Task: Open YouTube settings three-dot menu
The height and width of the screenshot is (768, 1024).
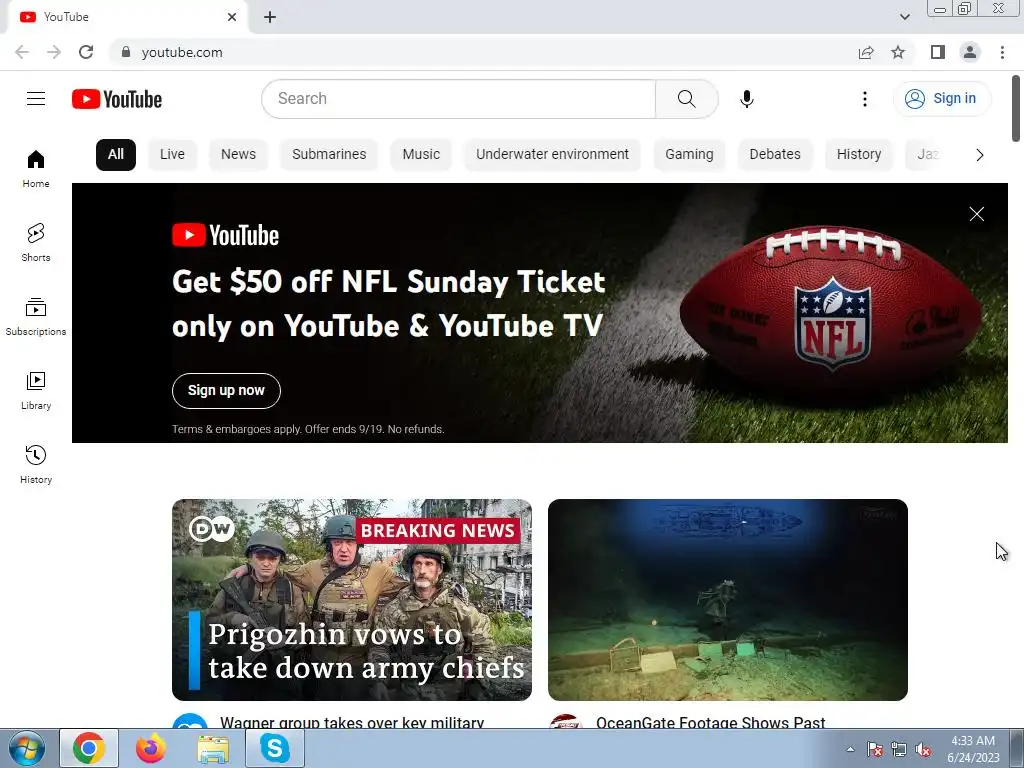Action: point(865,99)
